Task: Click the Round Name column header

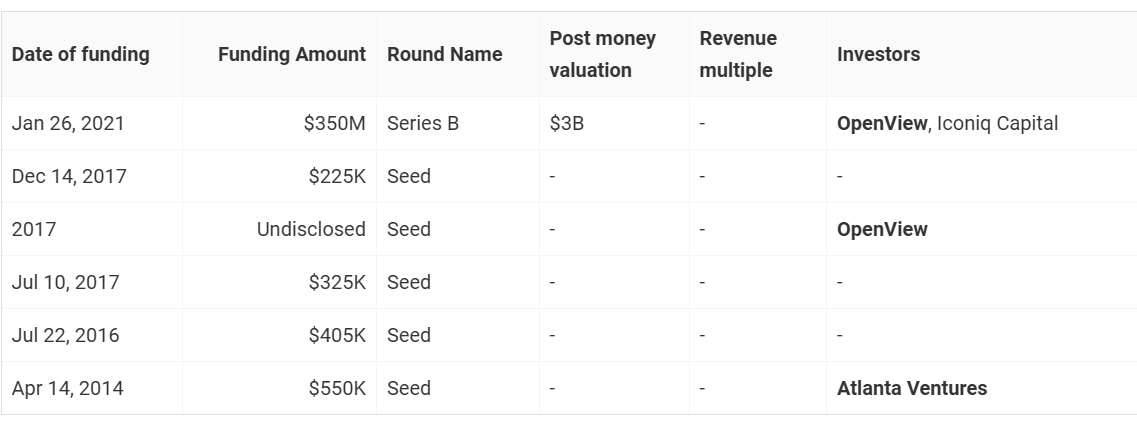Action: [x=445, y=54]
